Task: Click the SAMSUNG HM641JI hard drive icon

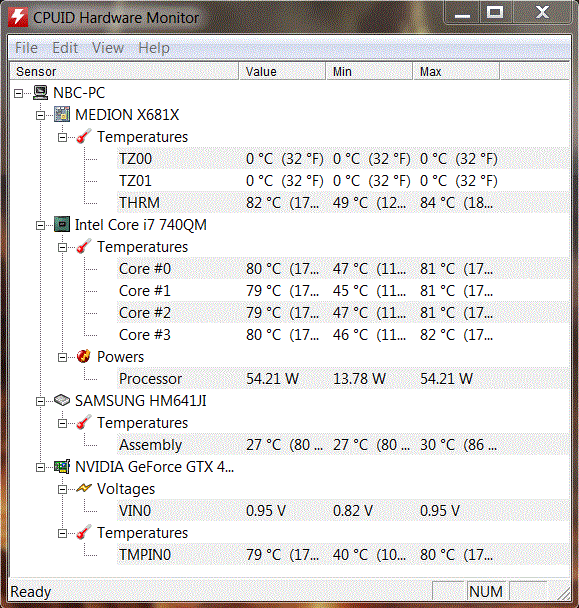Action: pos(62,400)
